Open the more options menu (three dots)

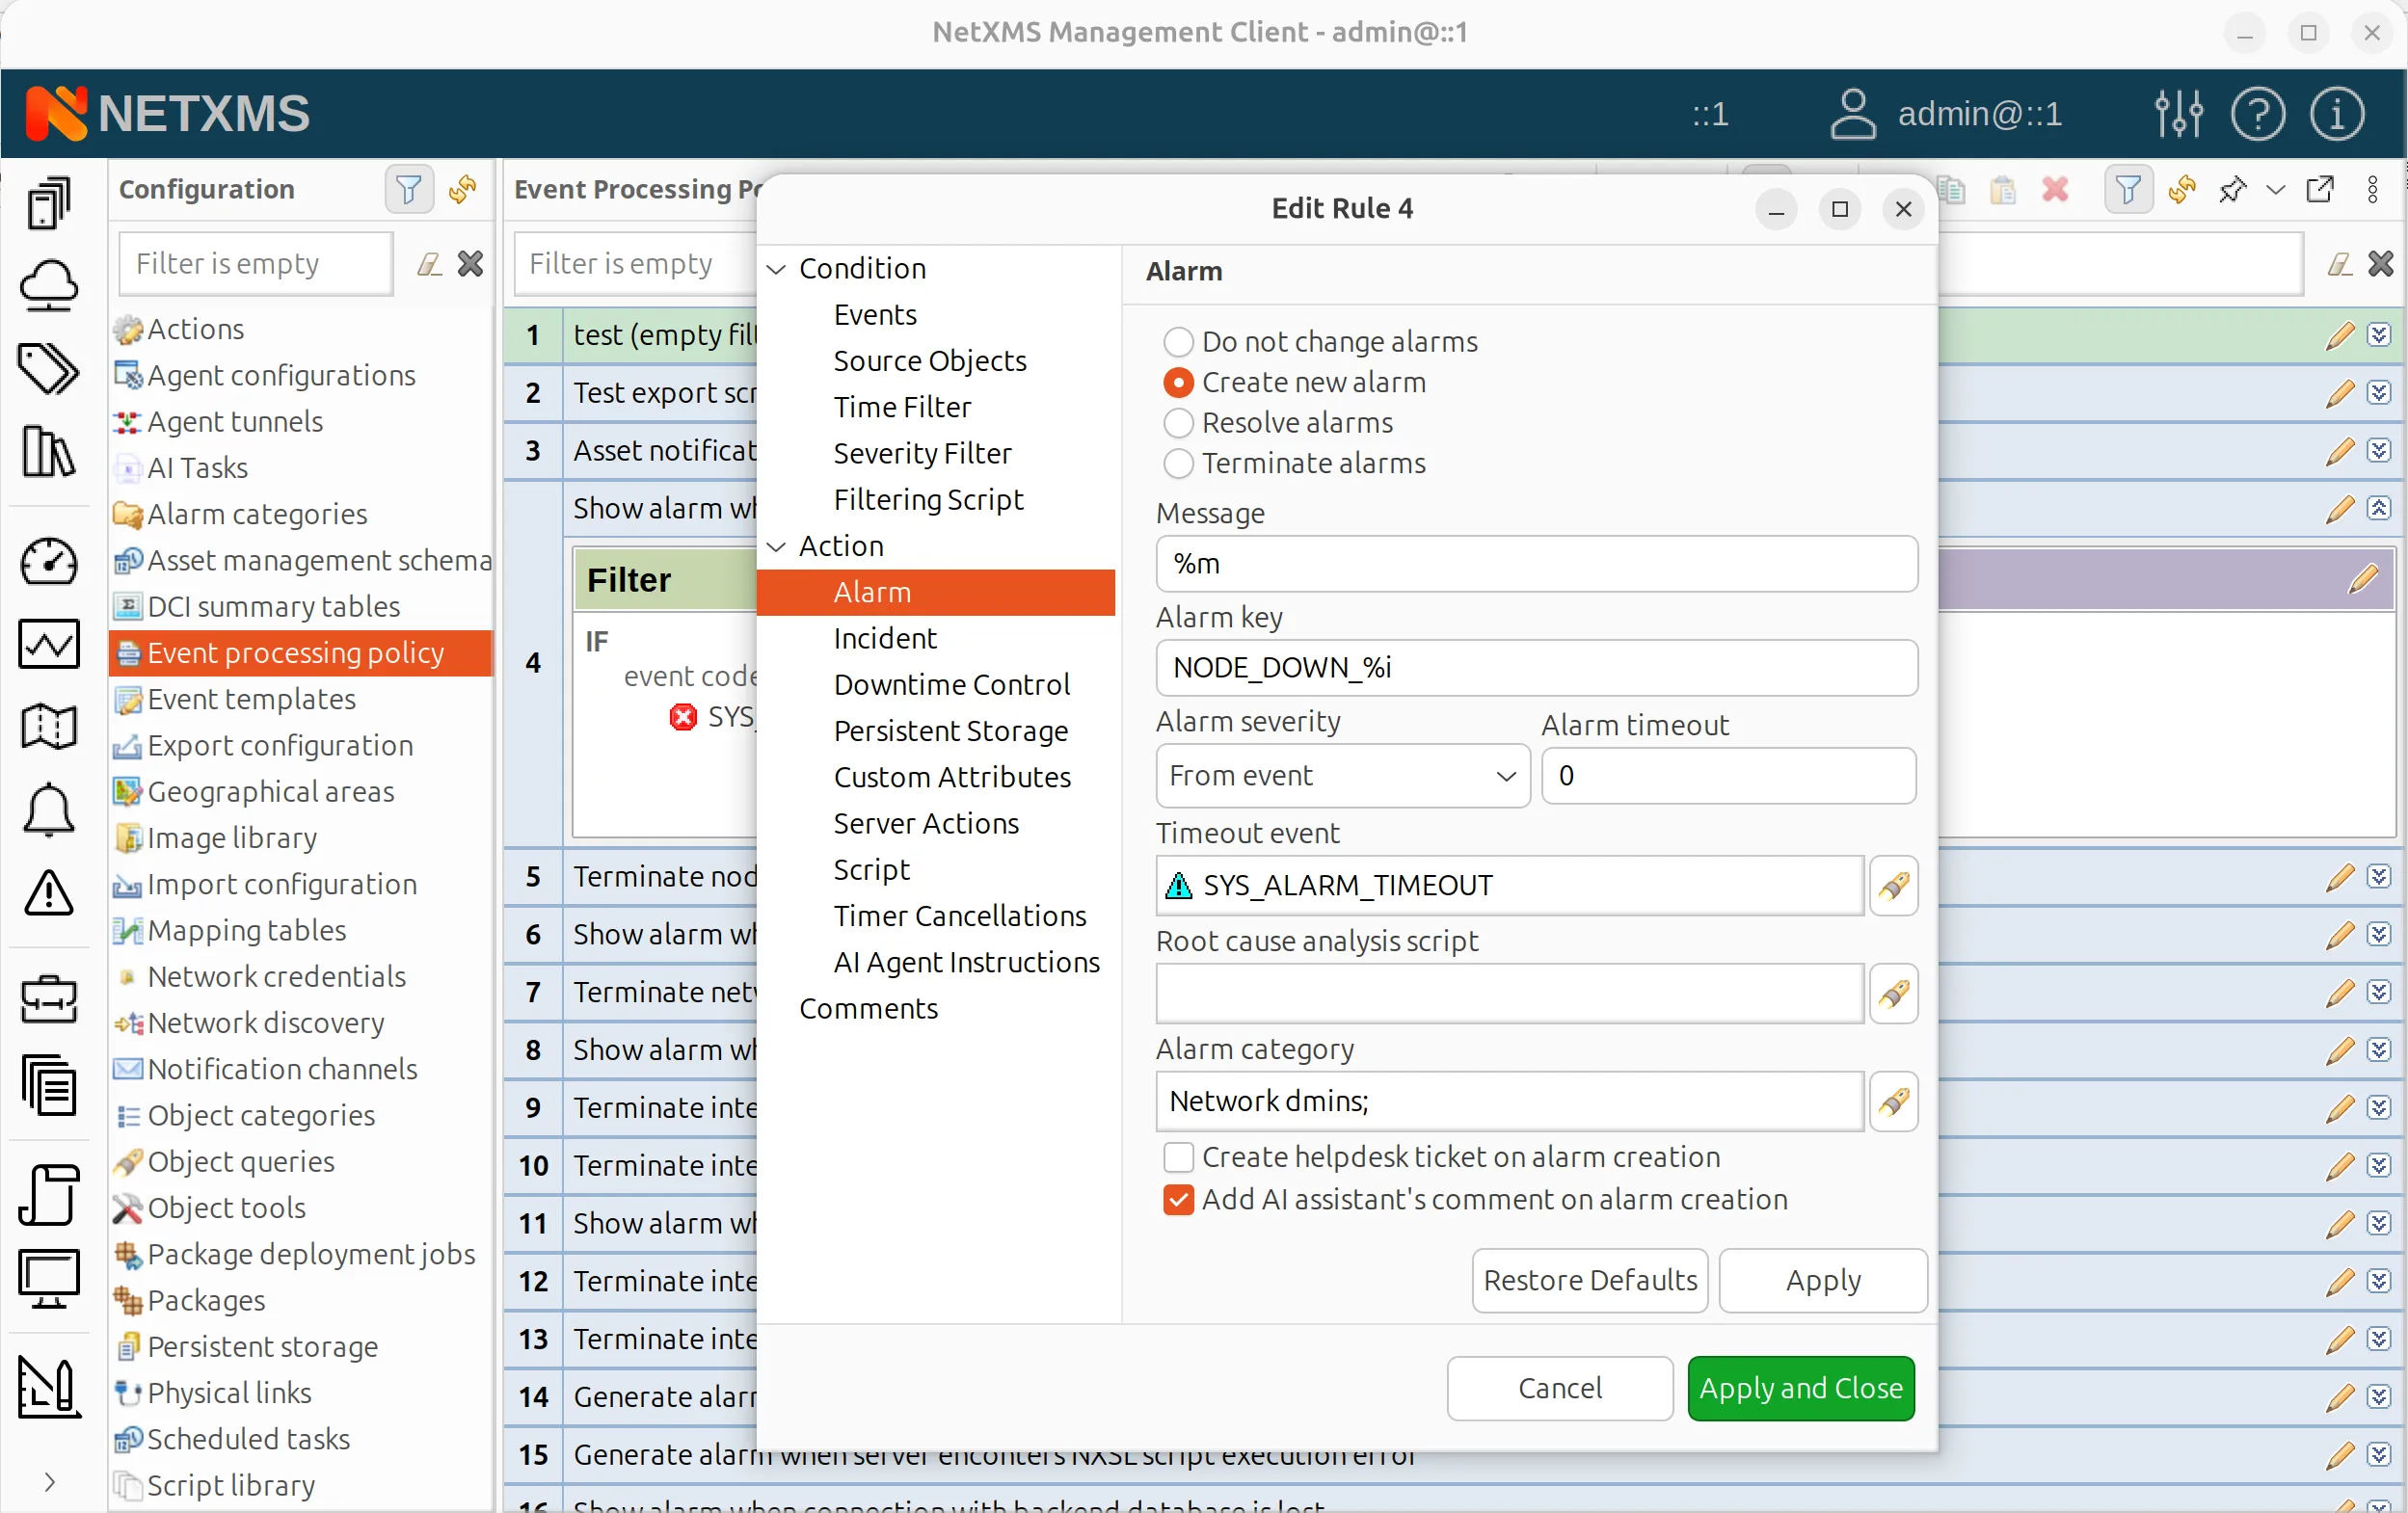pos(2374,191)
